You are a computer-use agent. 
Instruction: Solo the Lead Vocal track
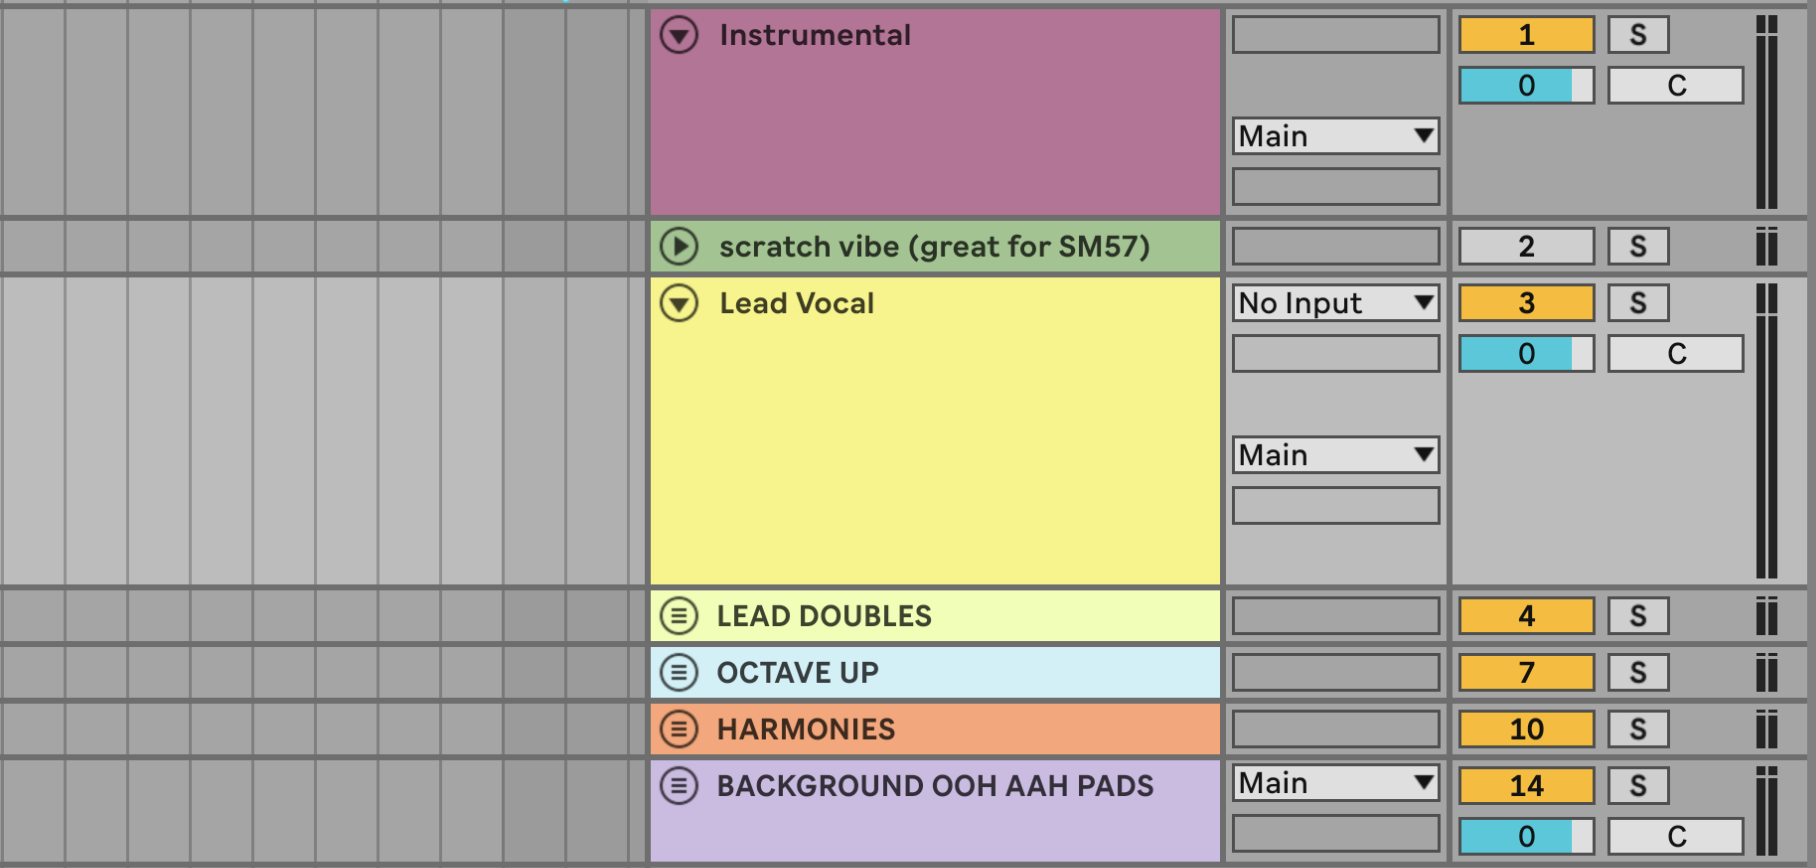click(1637, 303)
